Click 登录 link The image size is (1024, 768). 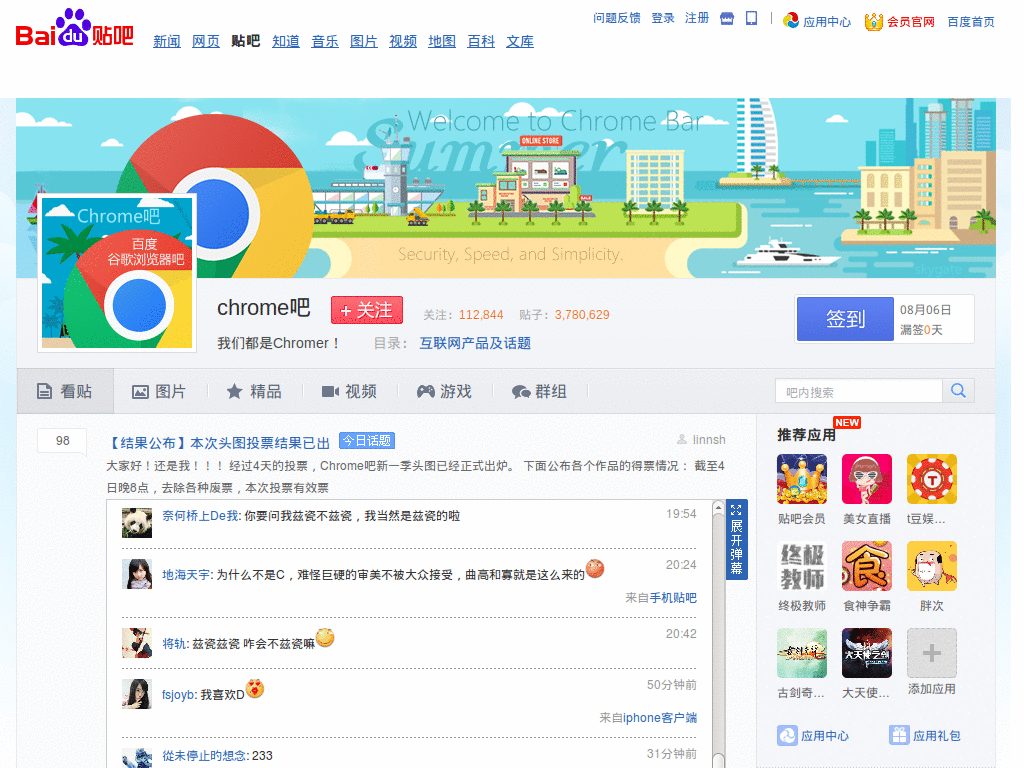click(x=663, y=18)
